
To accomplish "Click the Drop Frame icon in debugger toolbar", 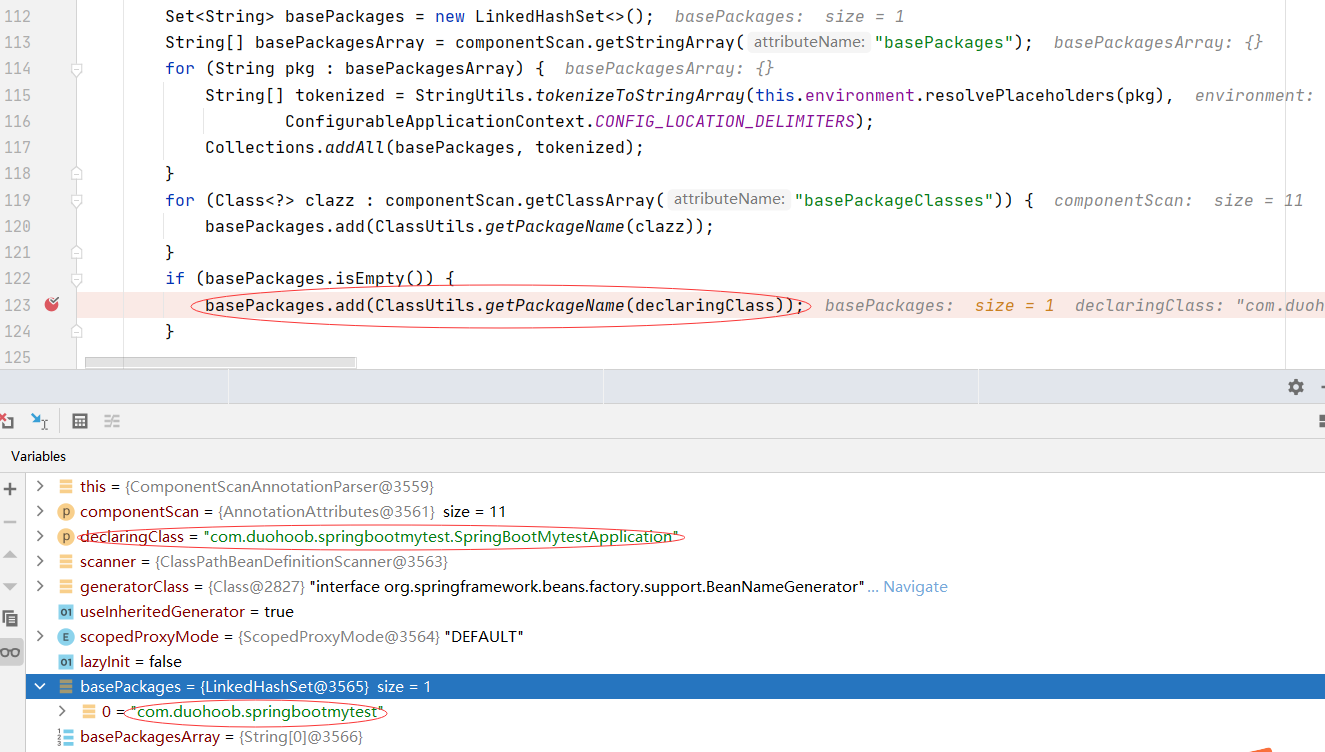I will [x=6, y=421].
